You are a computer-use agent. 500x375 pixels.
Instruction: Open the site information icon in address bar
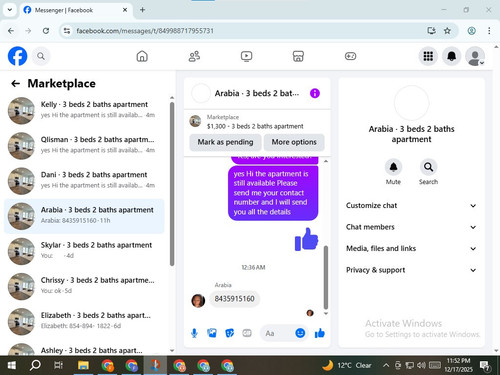click(x=67, y=31)
